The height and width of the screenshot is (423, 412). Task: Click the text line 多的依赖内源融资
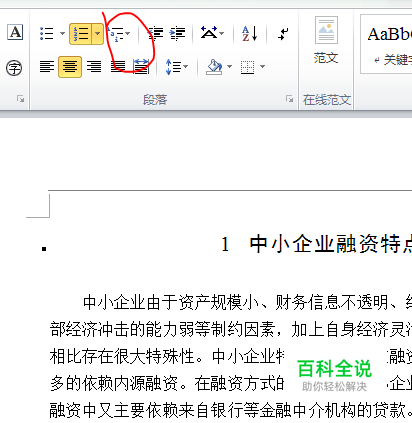point(167,383)
